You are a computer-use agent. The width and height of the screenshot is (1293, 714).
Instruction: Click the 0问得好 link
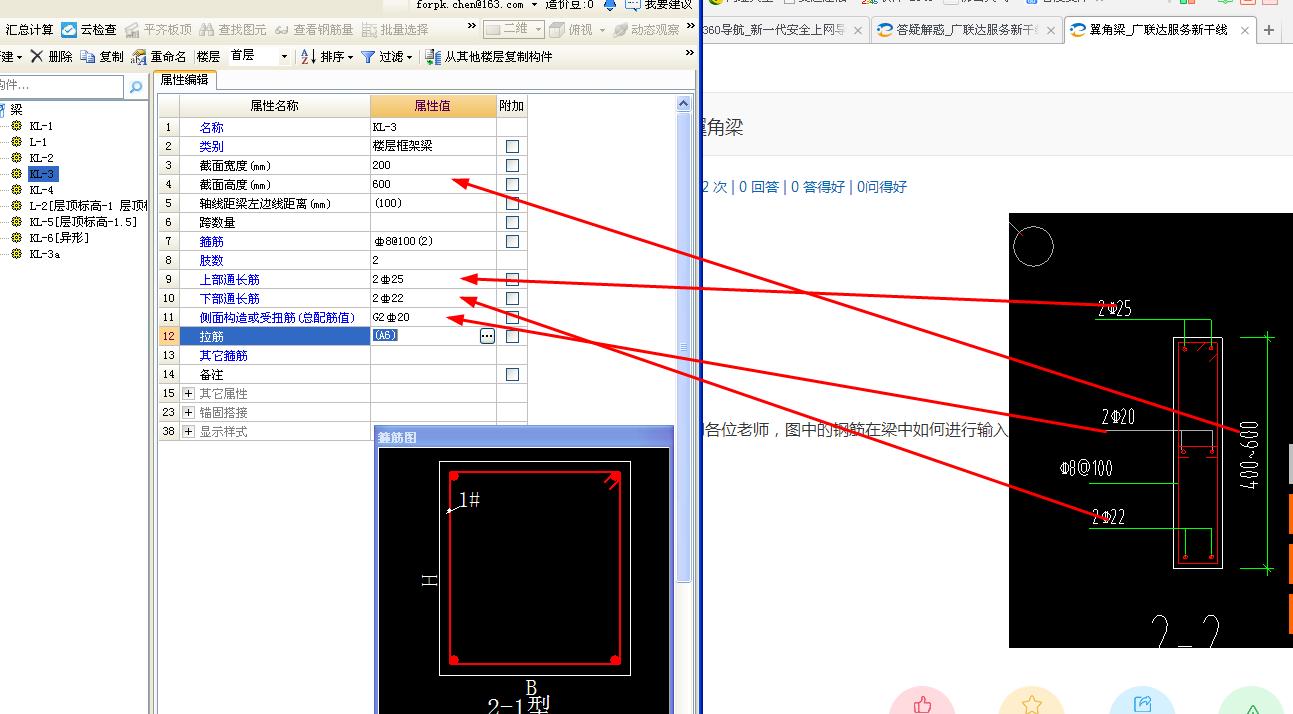point(882,187)
